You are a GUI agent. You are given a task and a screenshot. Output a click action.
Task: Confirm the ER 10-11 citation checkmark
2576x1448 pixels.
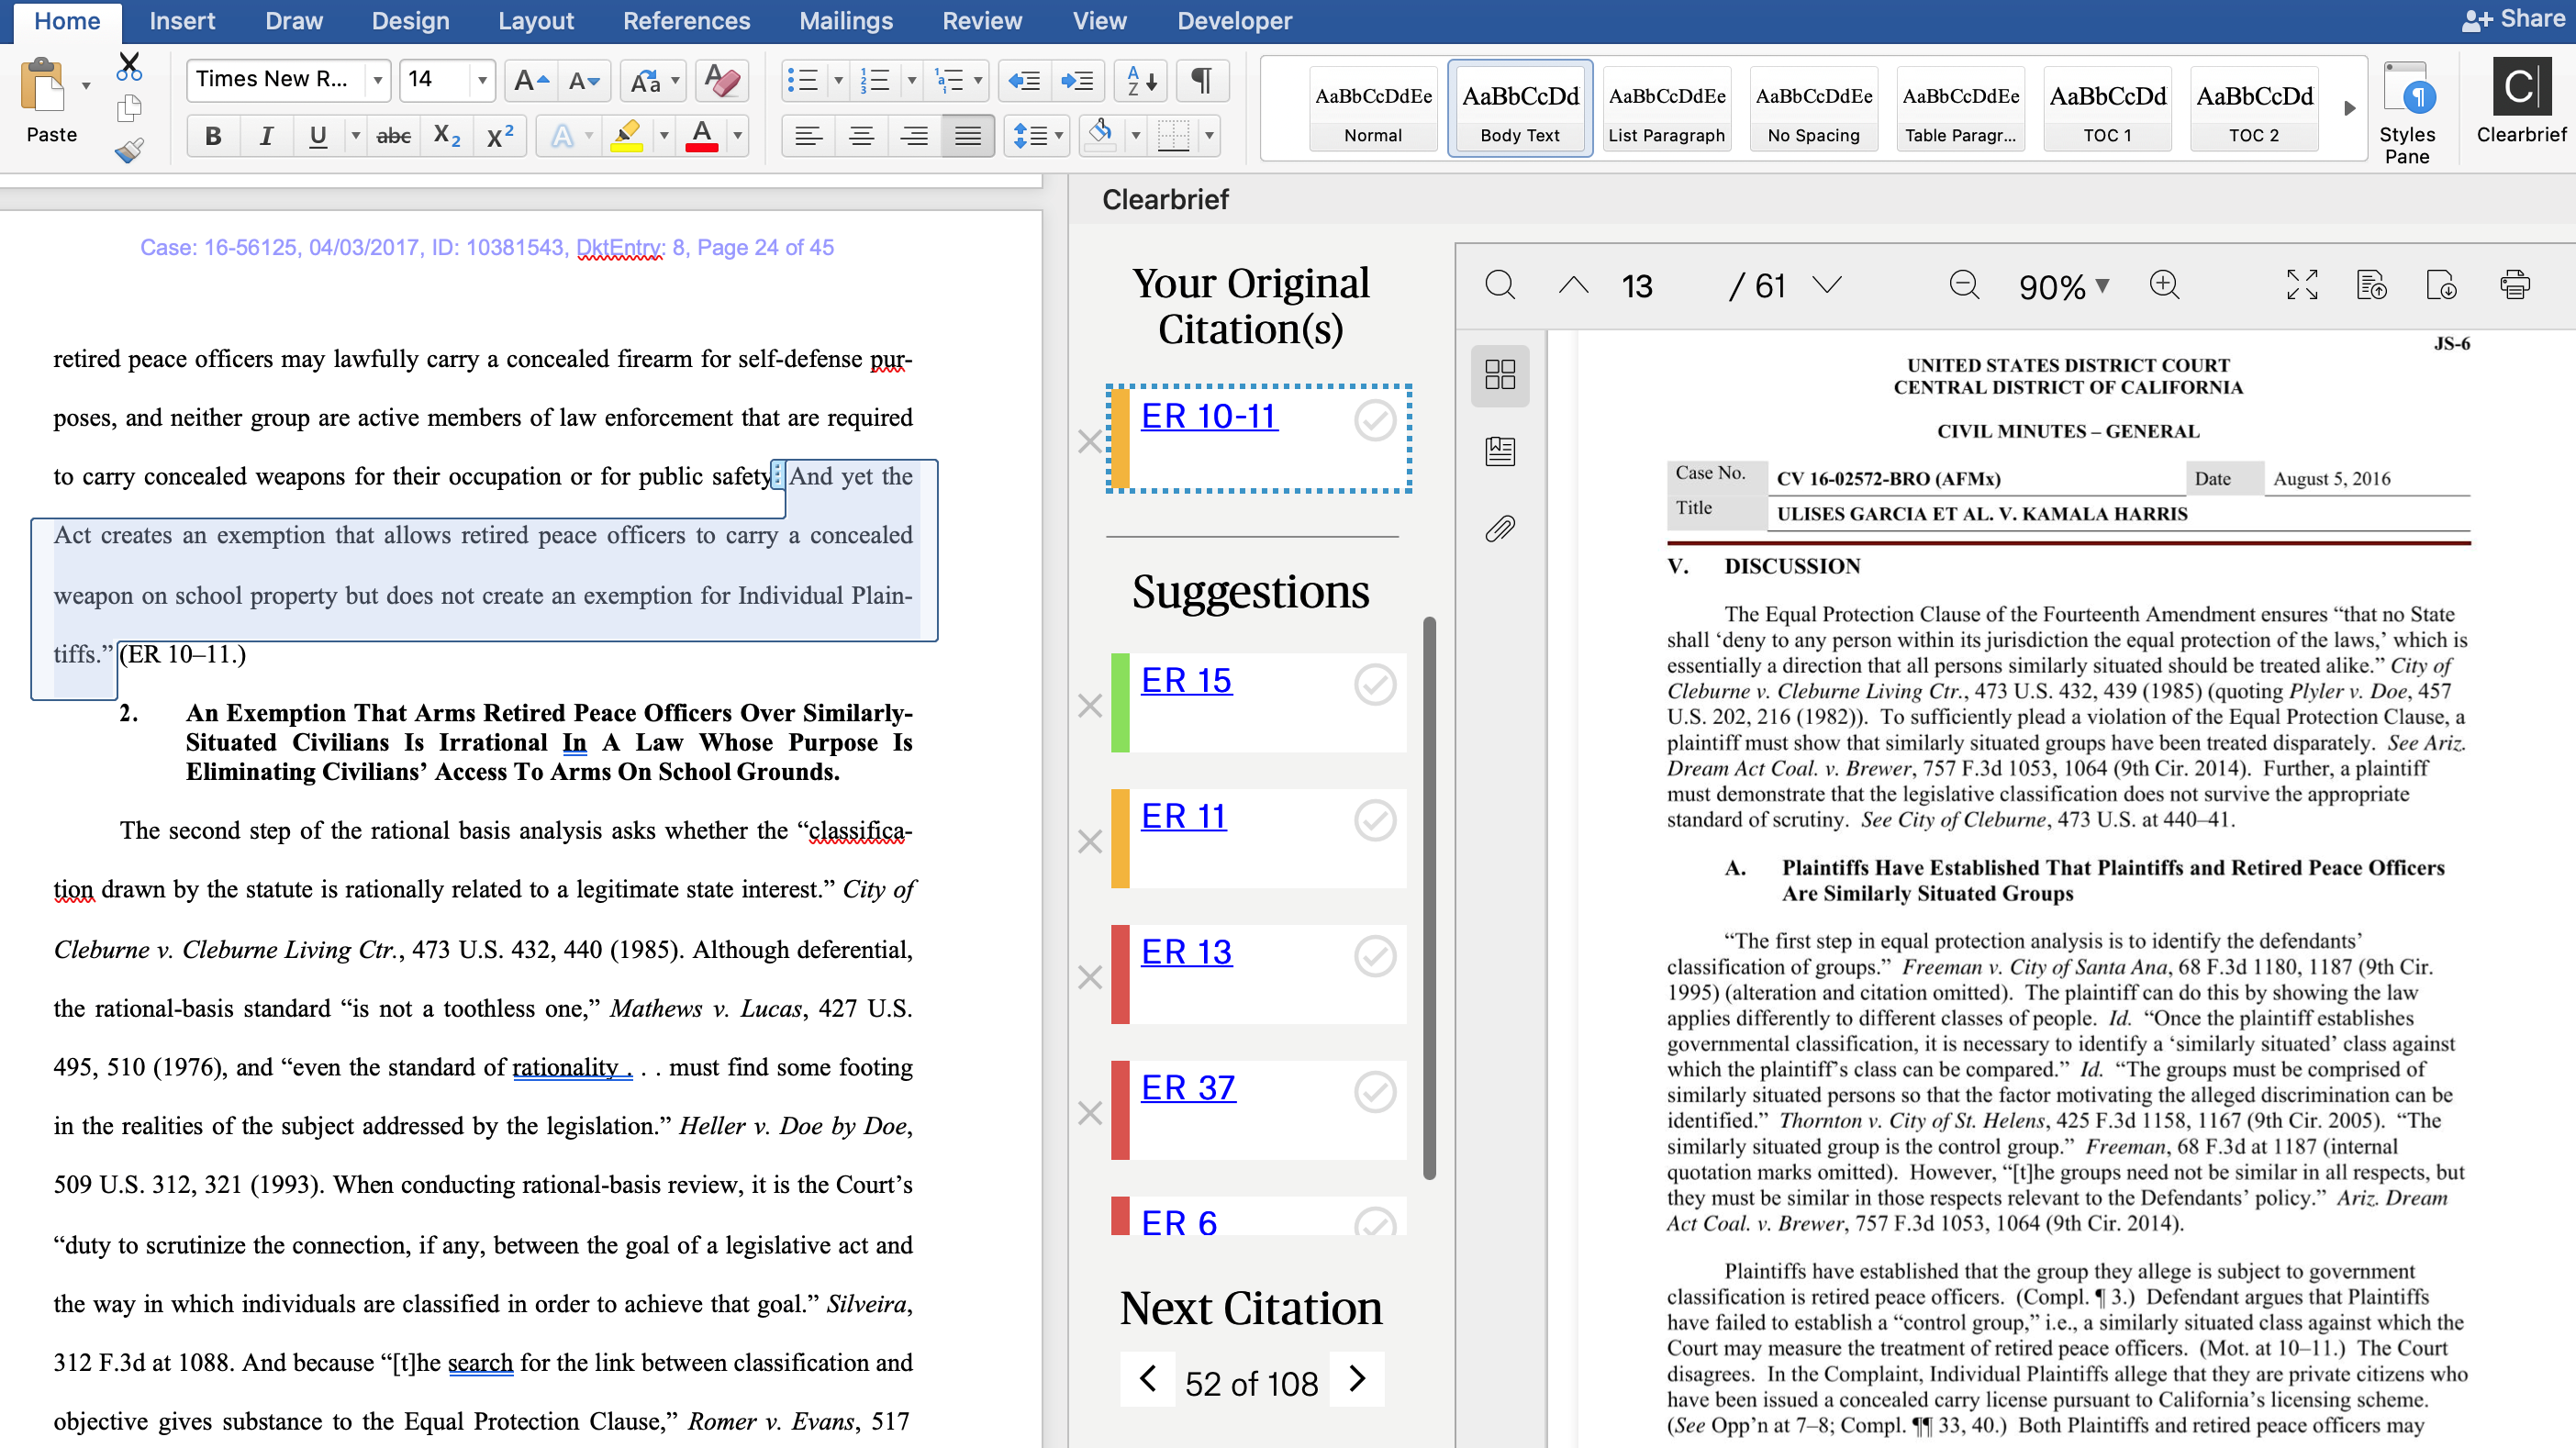tap(1375, 421)
